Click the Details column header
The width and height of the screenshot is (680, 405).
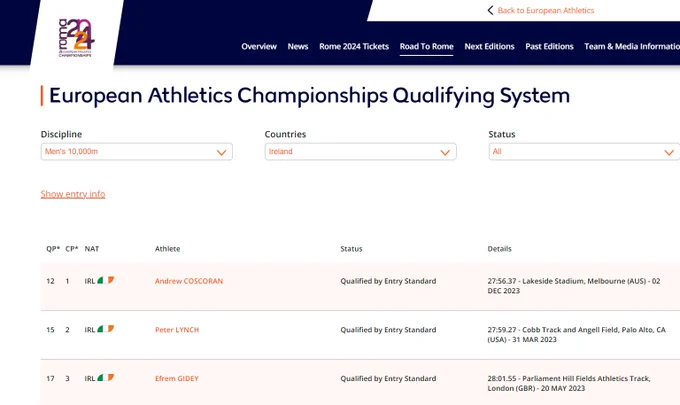[500, 249]
